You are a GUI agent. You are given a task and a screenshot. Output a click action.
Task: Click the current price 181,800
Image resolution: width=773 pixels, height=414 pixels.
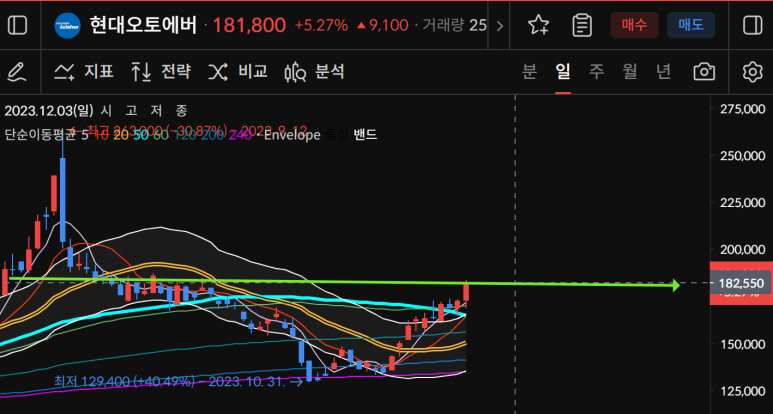(249, 26)
